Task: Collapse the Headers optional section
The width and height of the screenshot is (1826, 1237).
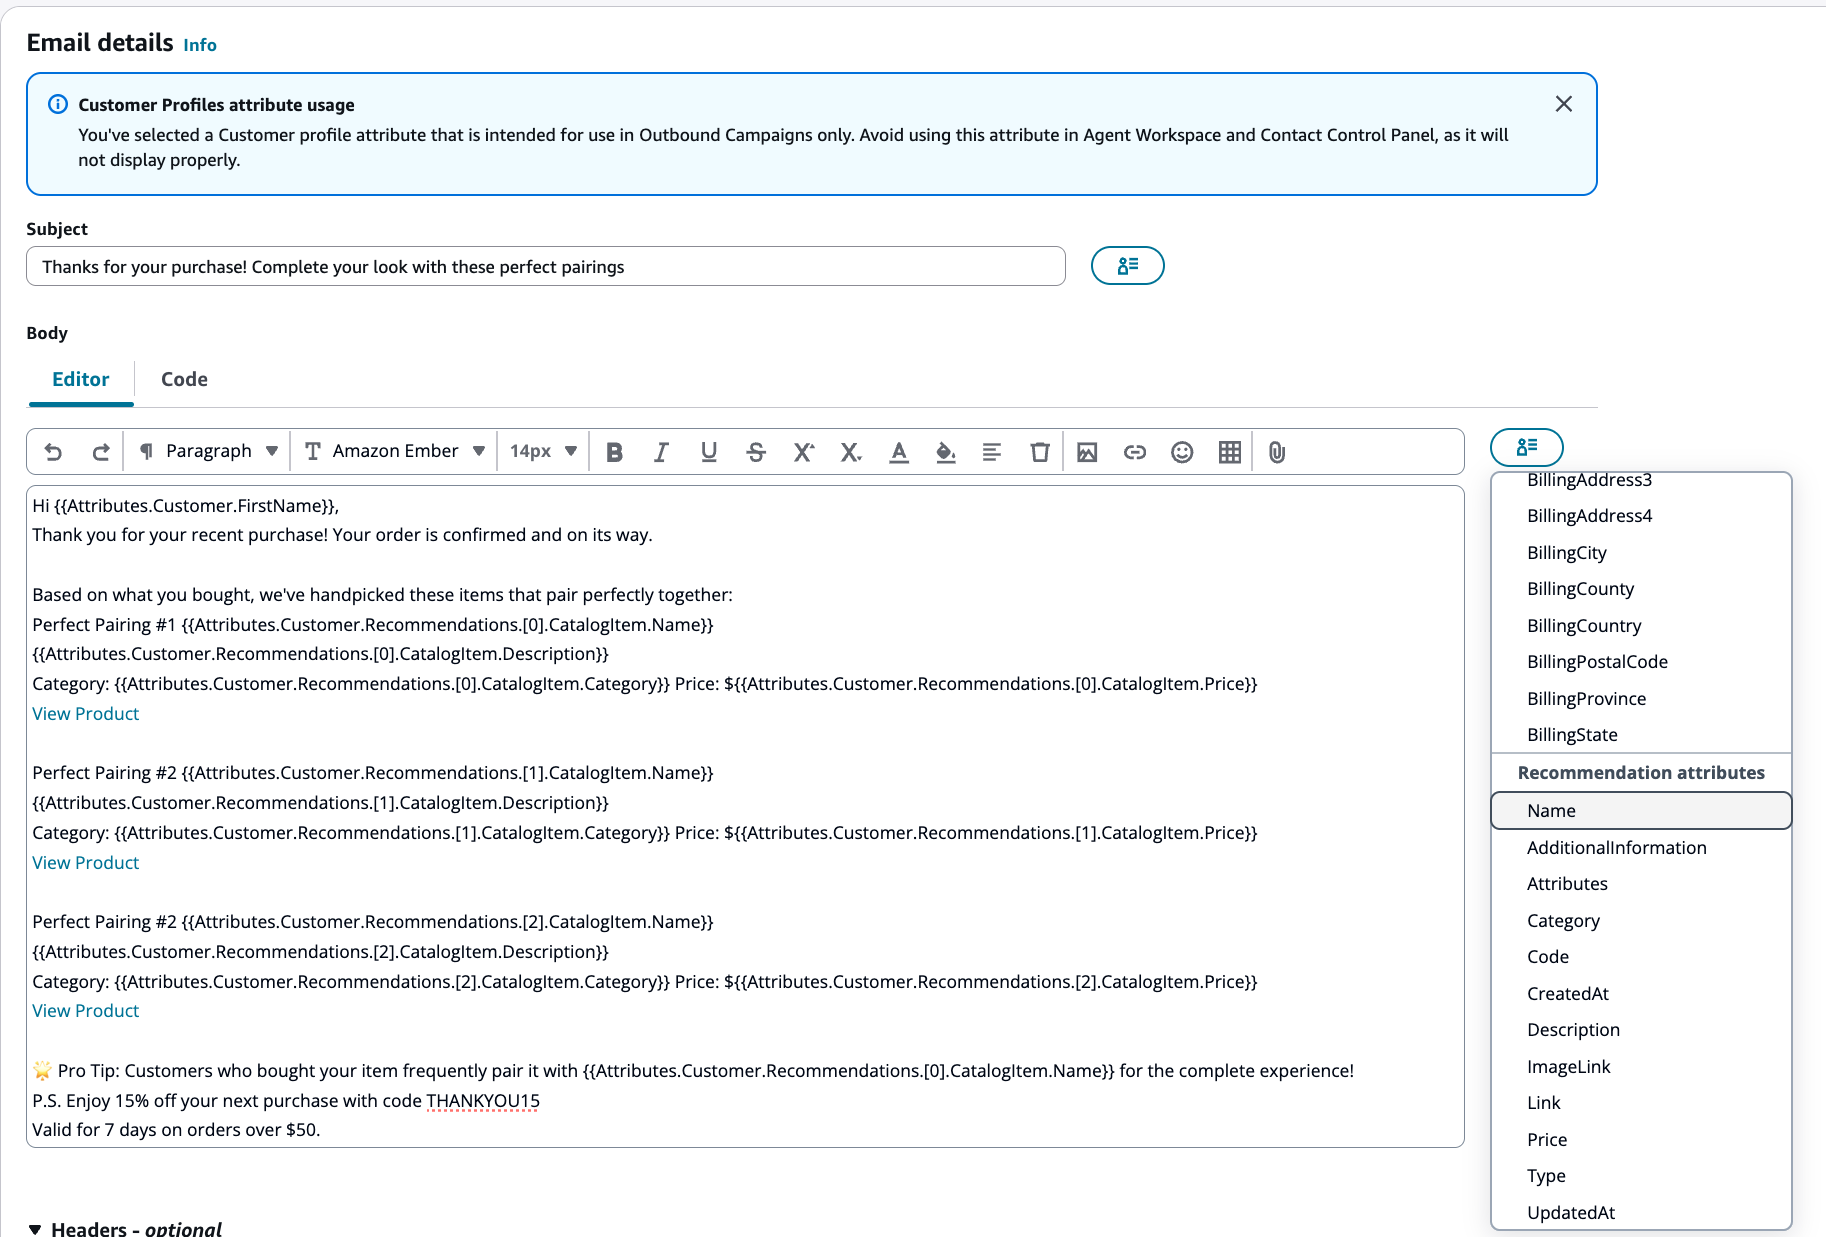Action: (38, 1229)
